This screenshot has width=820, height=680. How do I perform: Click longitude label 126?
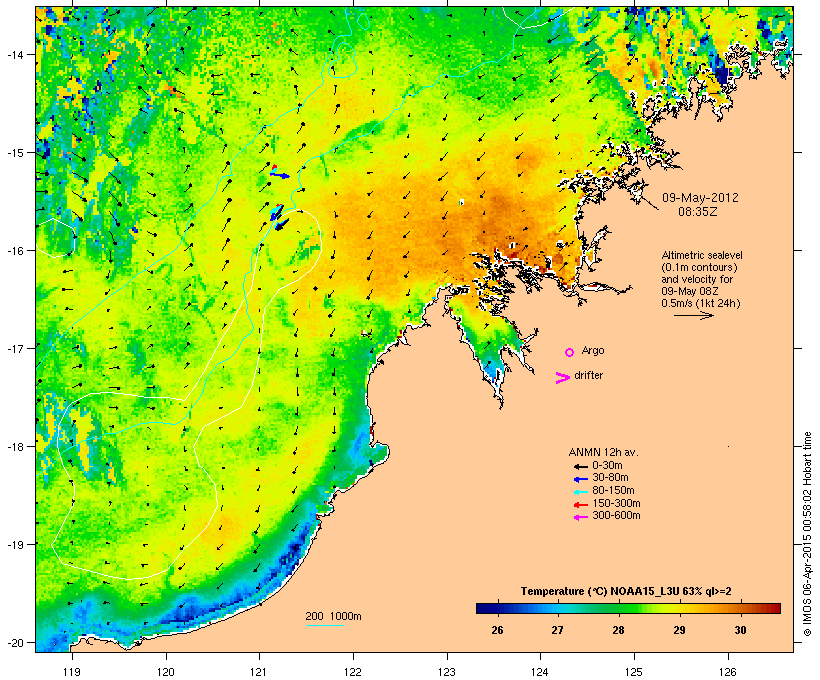pyautogui.click(x=728, y=672)
